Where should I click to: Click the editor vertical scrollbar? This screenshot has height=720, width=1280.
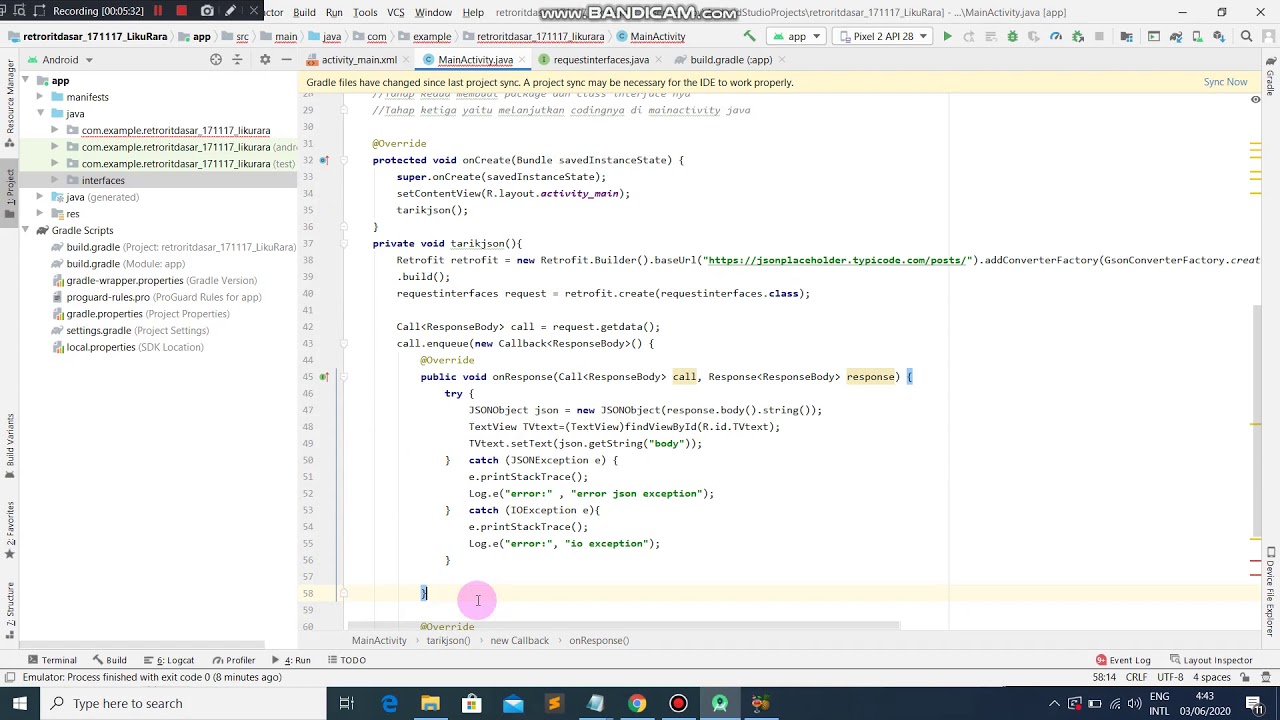tap(1256, 420)
